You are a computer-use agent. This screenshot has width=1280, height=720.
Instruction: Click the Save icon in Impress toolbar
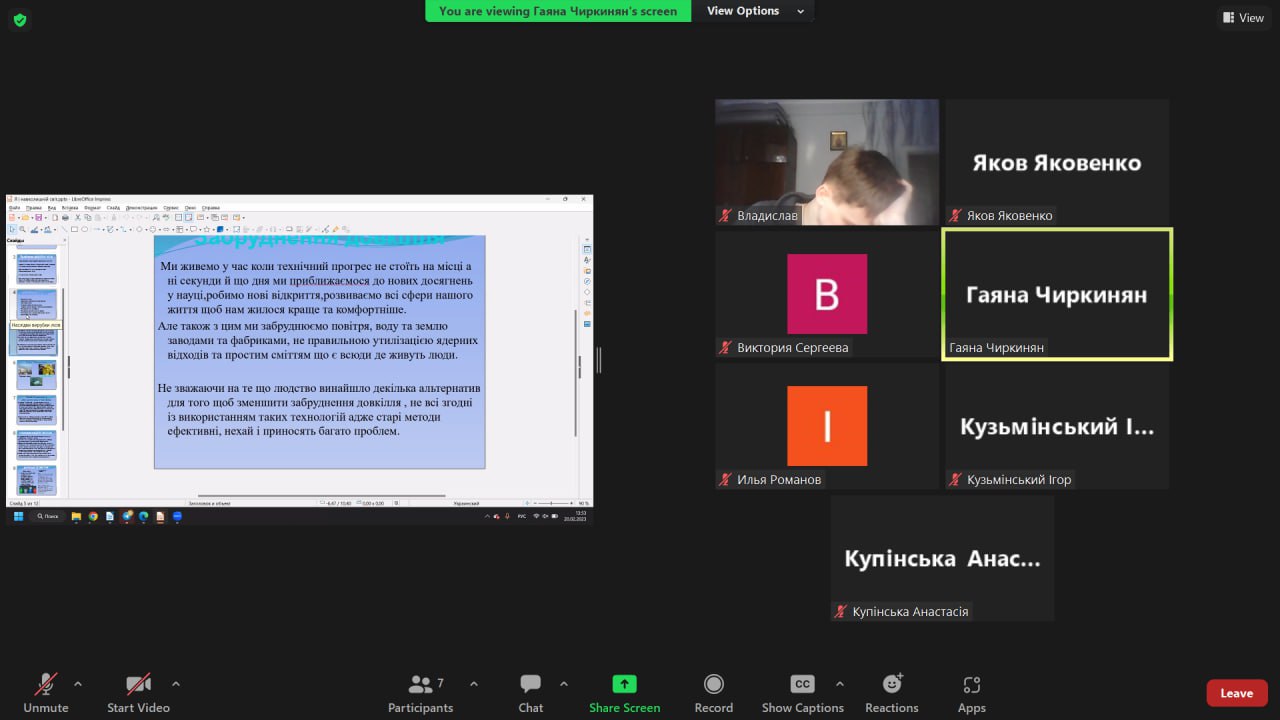click(x=38, y=218)
